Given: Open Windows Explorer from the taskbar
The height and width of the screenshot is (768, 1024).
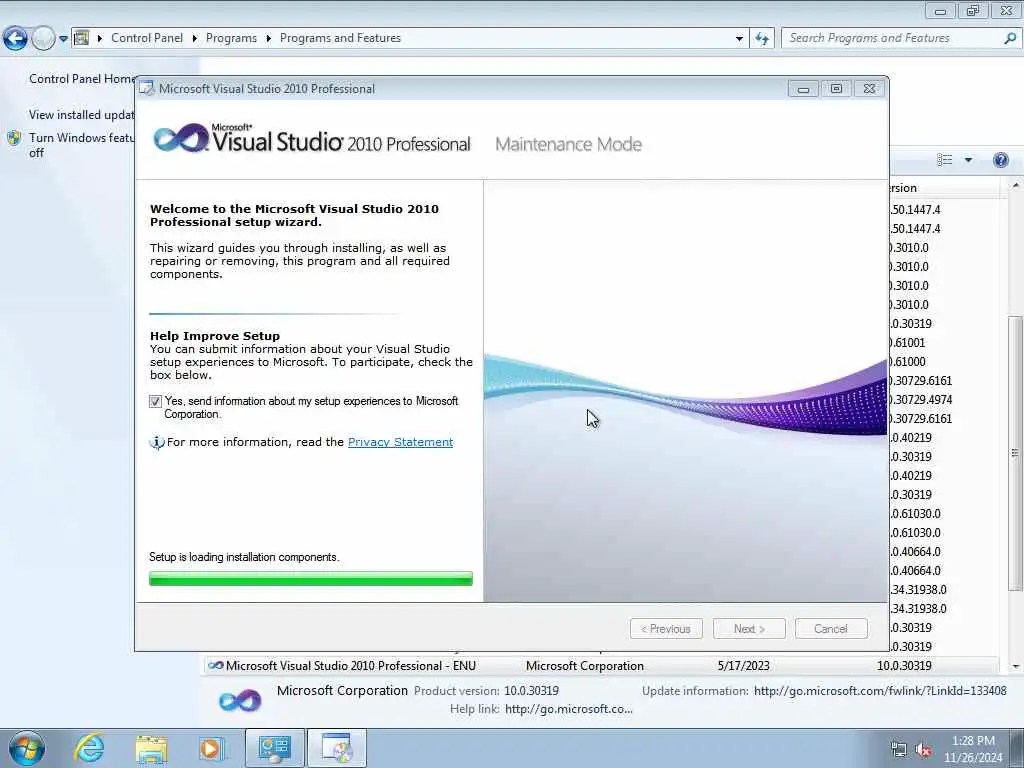Looking at the screenshot, I should (152, 748).
